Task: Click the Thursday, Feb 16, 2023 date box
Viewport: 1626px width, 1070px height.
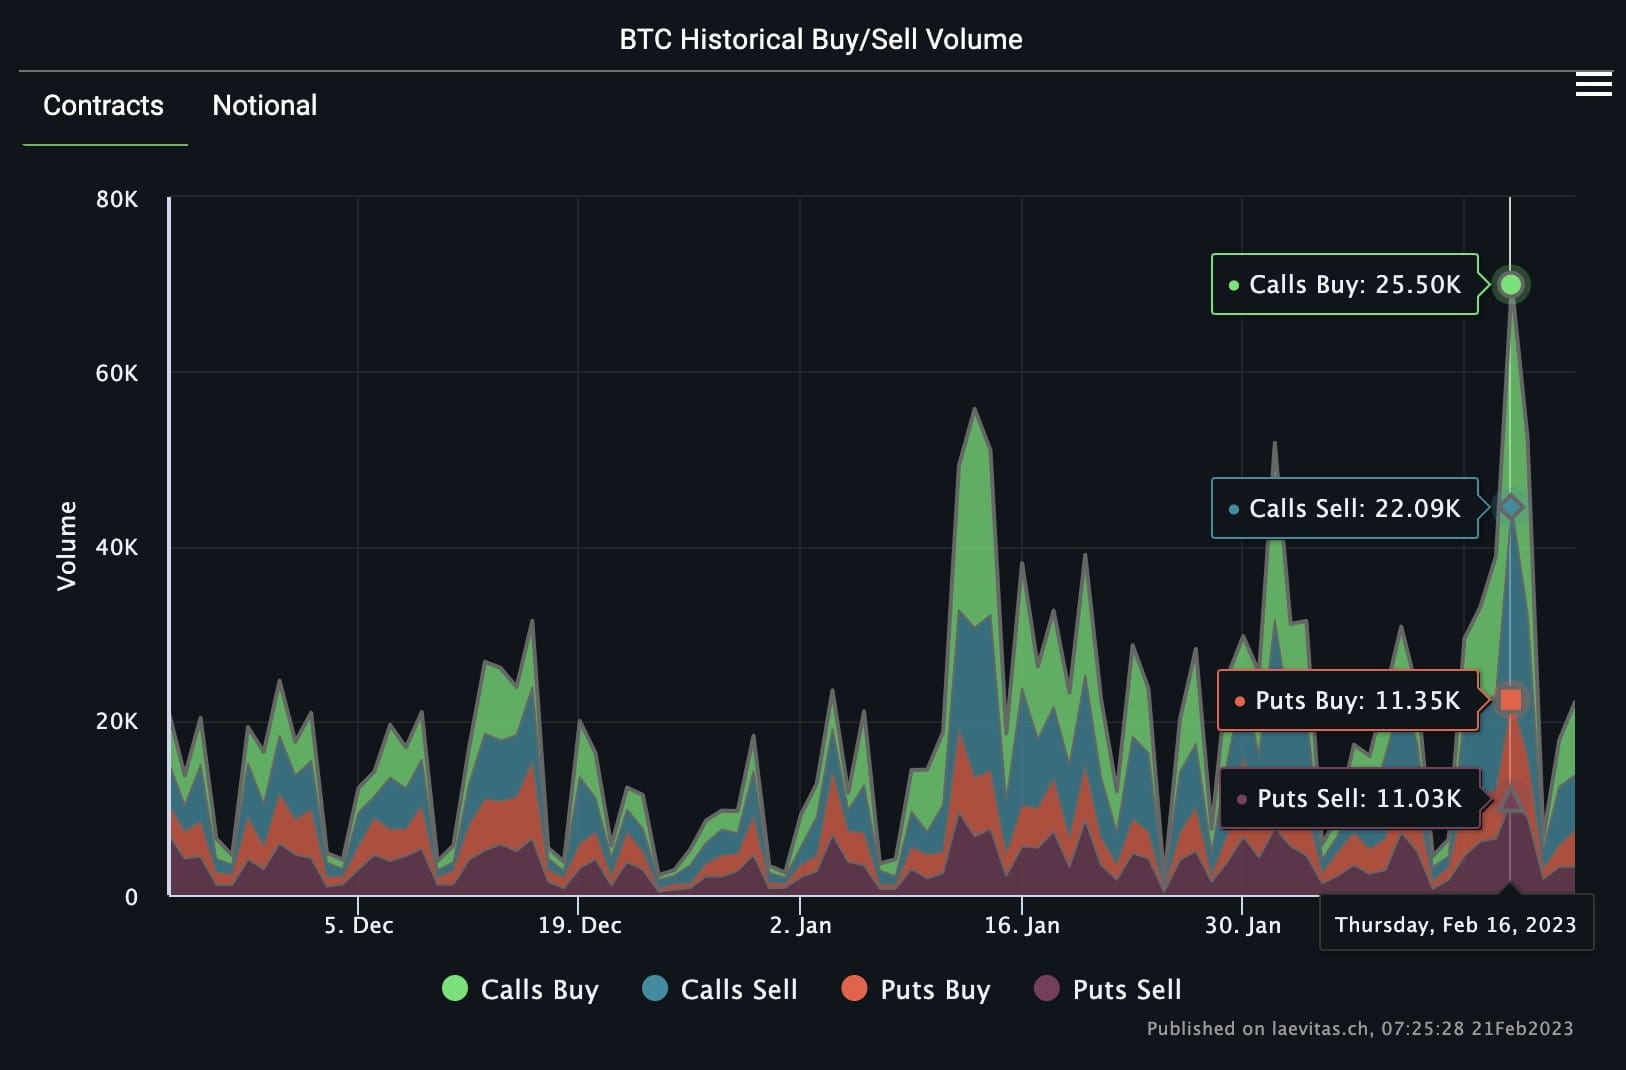Action: 1457,924
